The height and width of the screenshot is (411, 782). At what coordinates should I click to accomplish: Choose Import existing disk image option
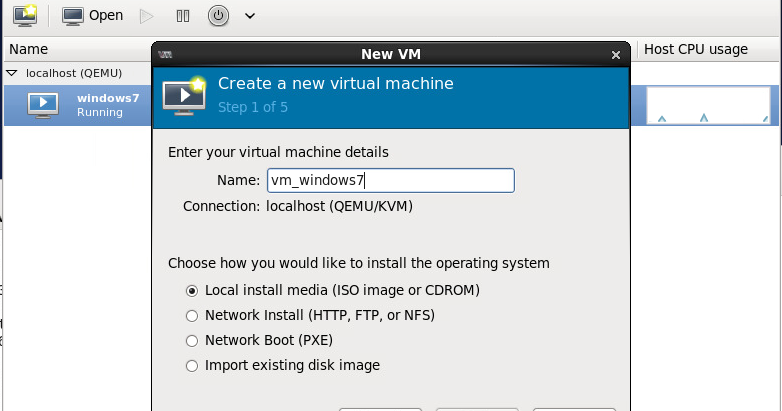pyautogui.click(x=282, y=365)
